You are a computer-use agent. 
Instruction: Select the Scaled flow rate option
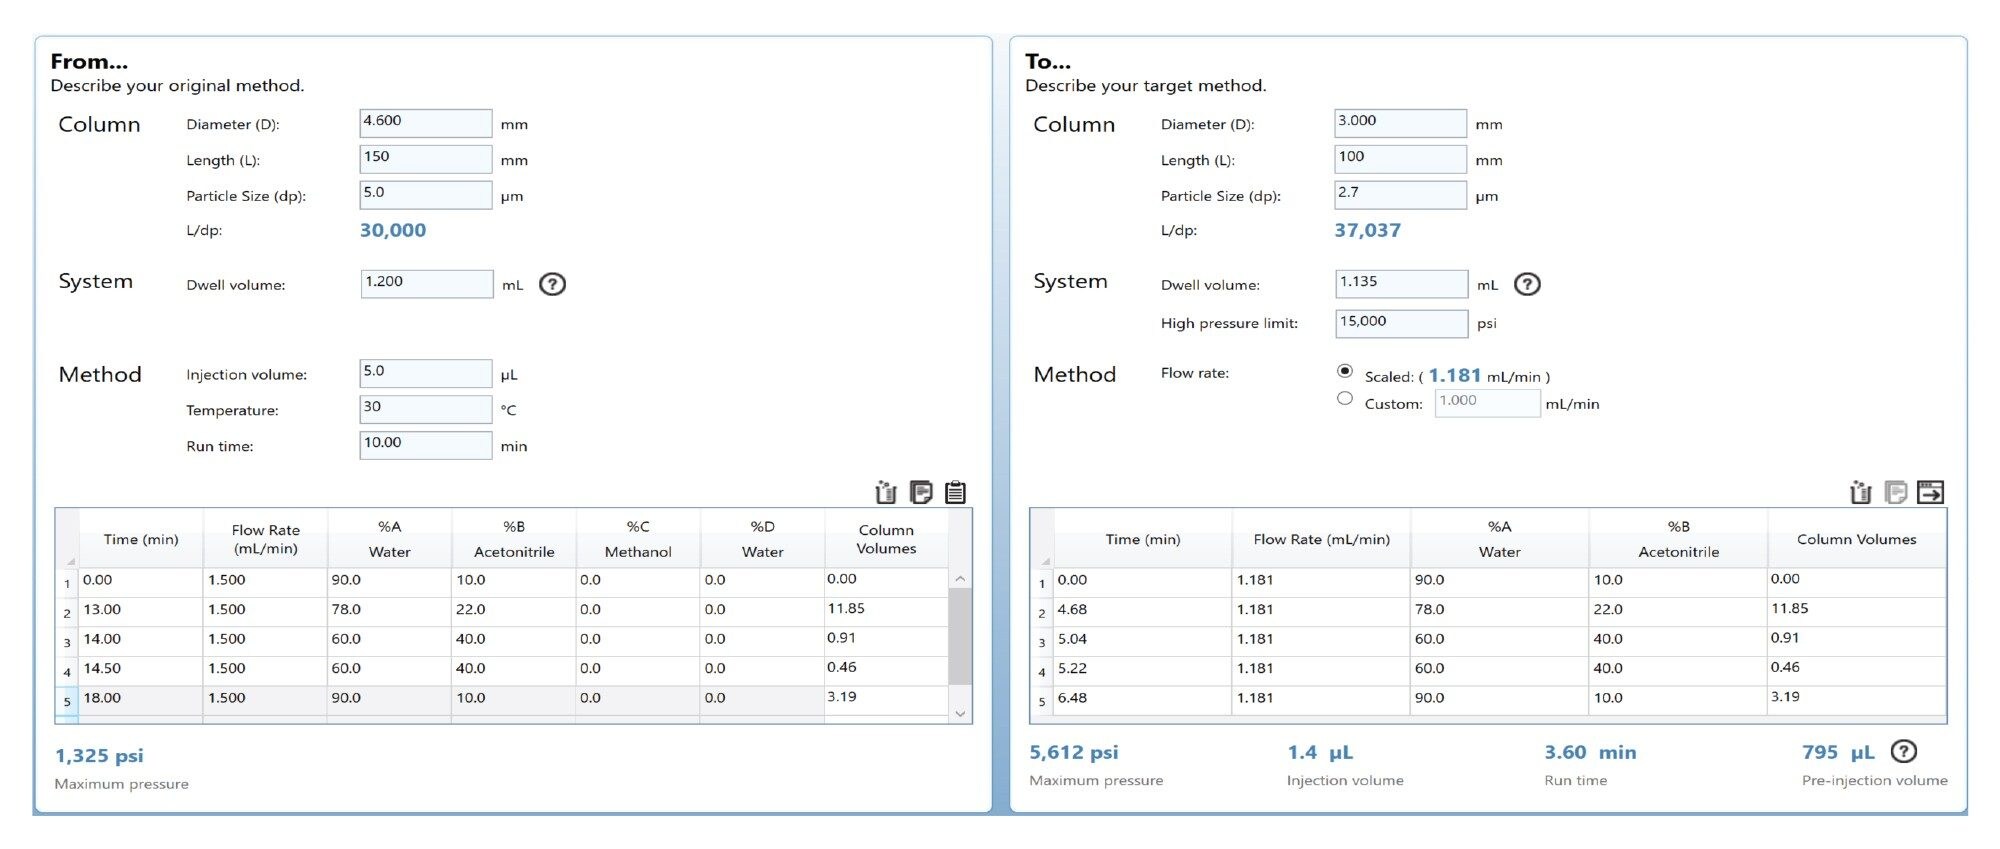point(1345,371)
